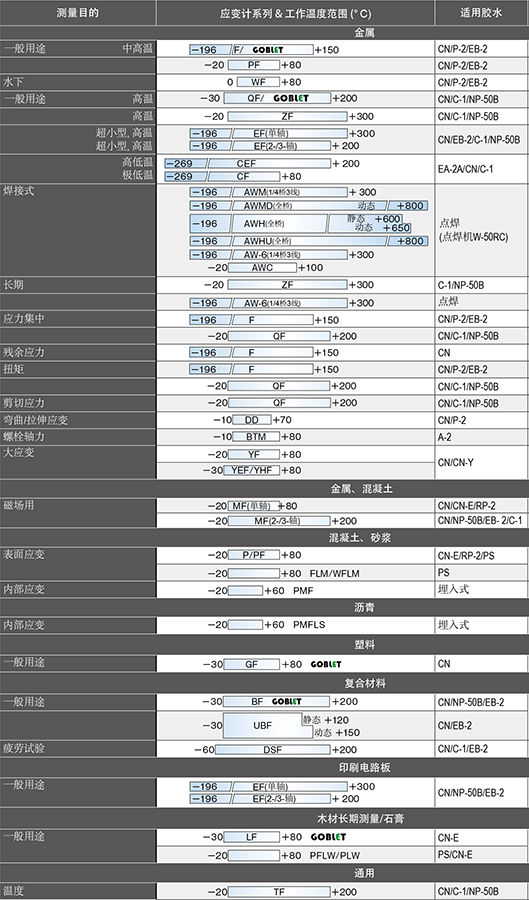The image size is (529, 900).
Task: Click the LF range bar
Action: 251,837
